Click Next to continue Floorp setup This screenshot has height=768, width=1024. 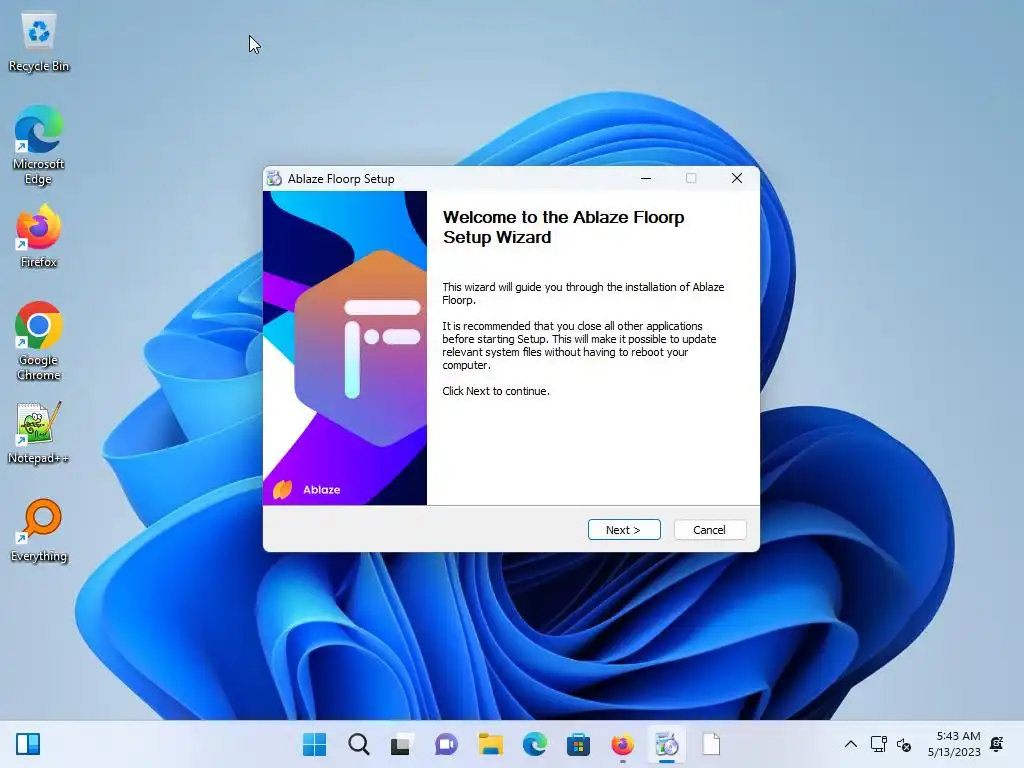point(624,530)
